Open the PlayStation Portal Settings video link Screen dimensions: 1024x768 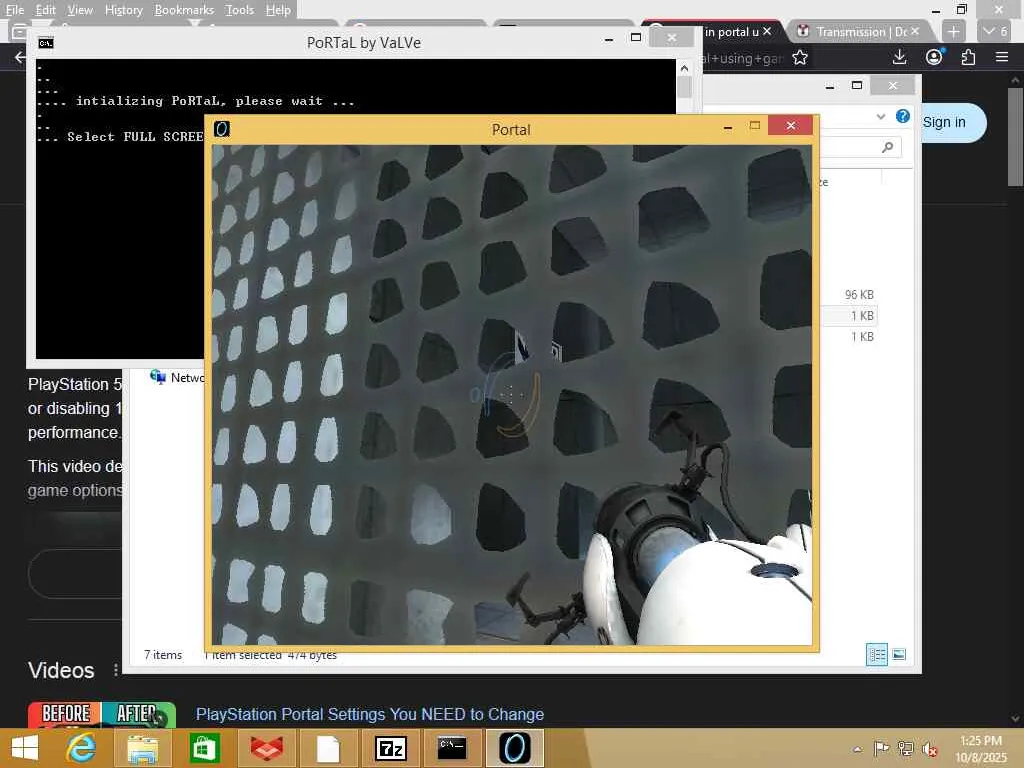(x=370, y=714)
